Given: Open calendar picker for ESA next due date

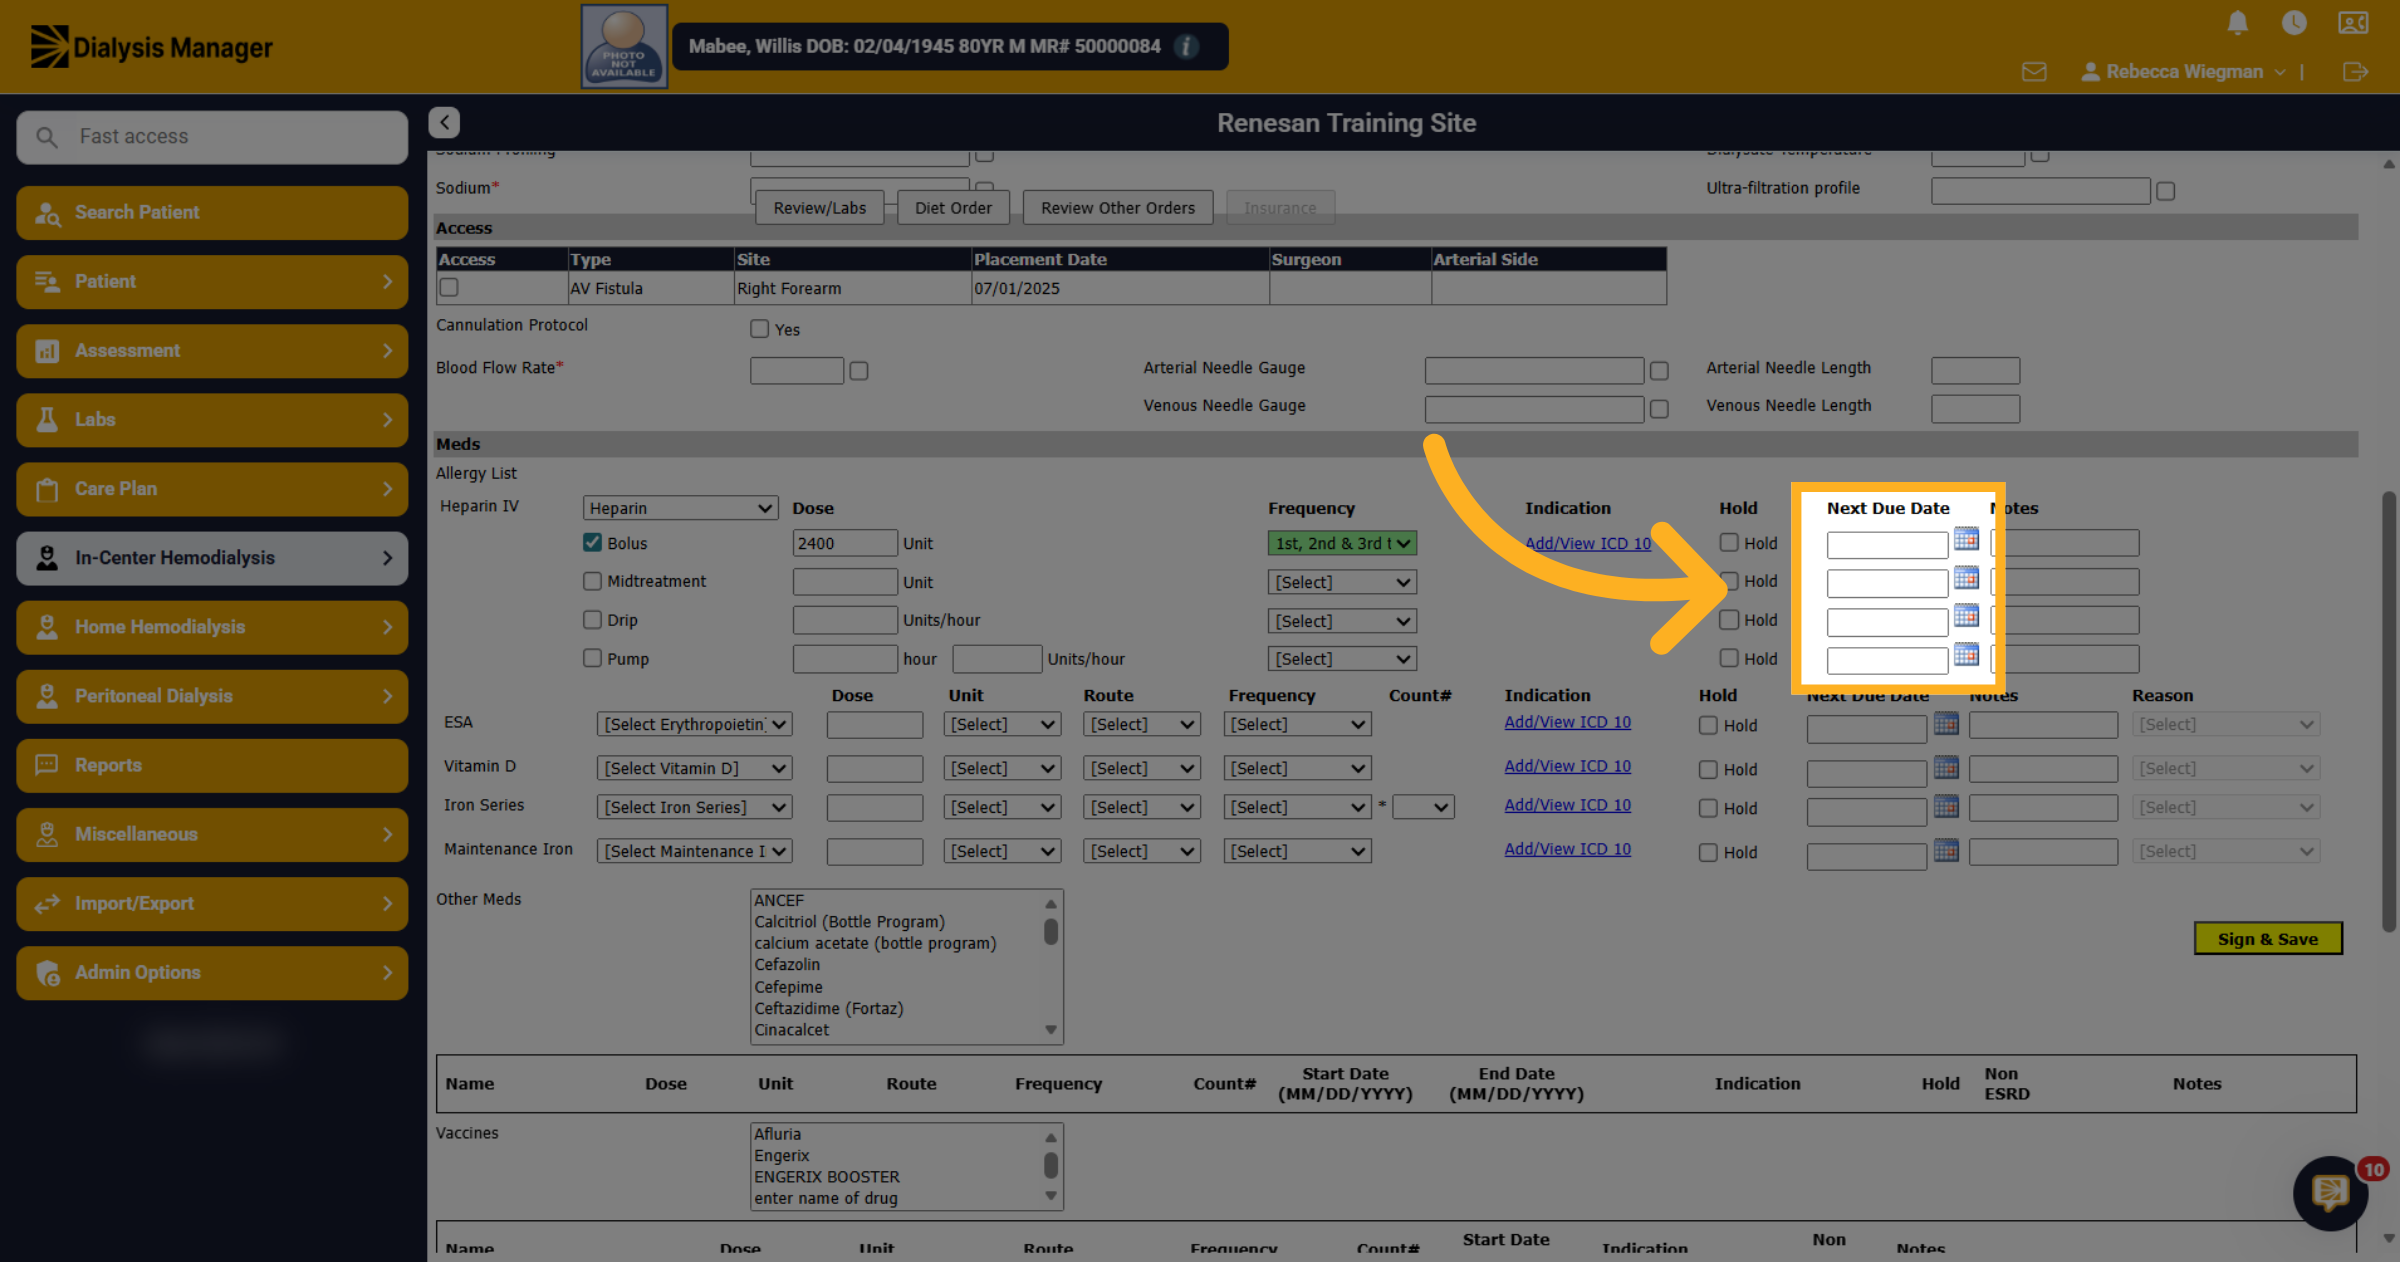Looking at the screenshot, I should (1946, 723).
